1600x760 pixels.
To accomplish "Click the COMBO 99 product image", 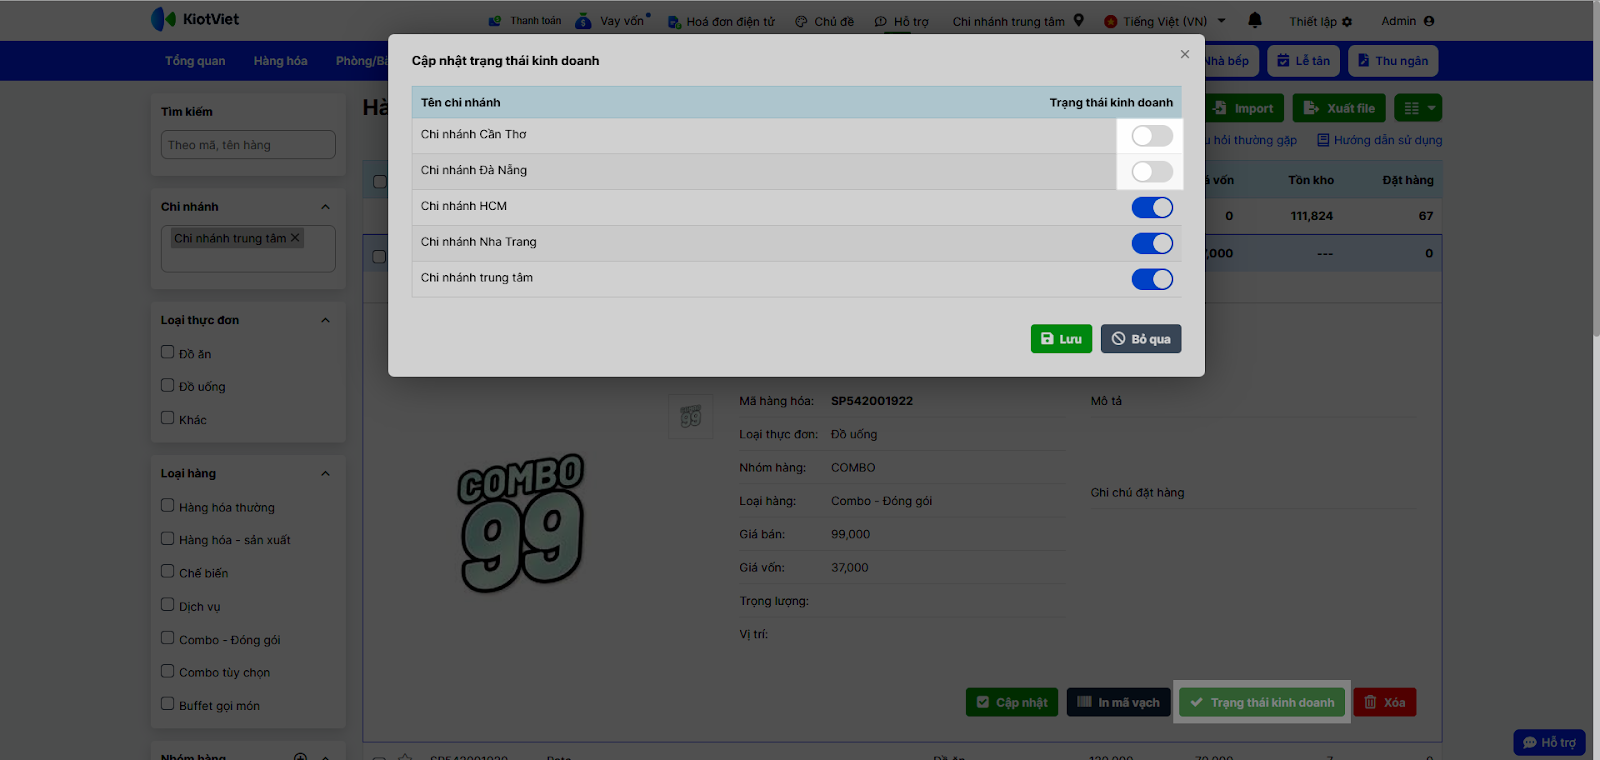I will point(521,522).
